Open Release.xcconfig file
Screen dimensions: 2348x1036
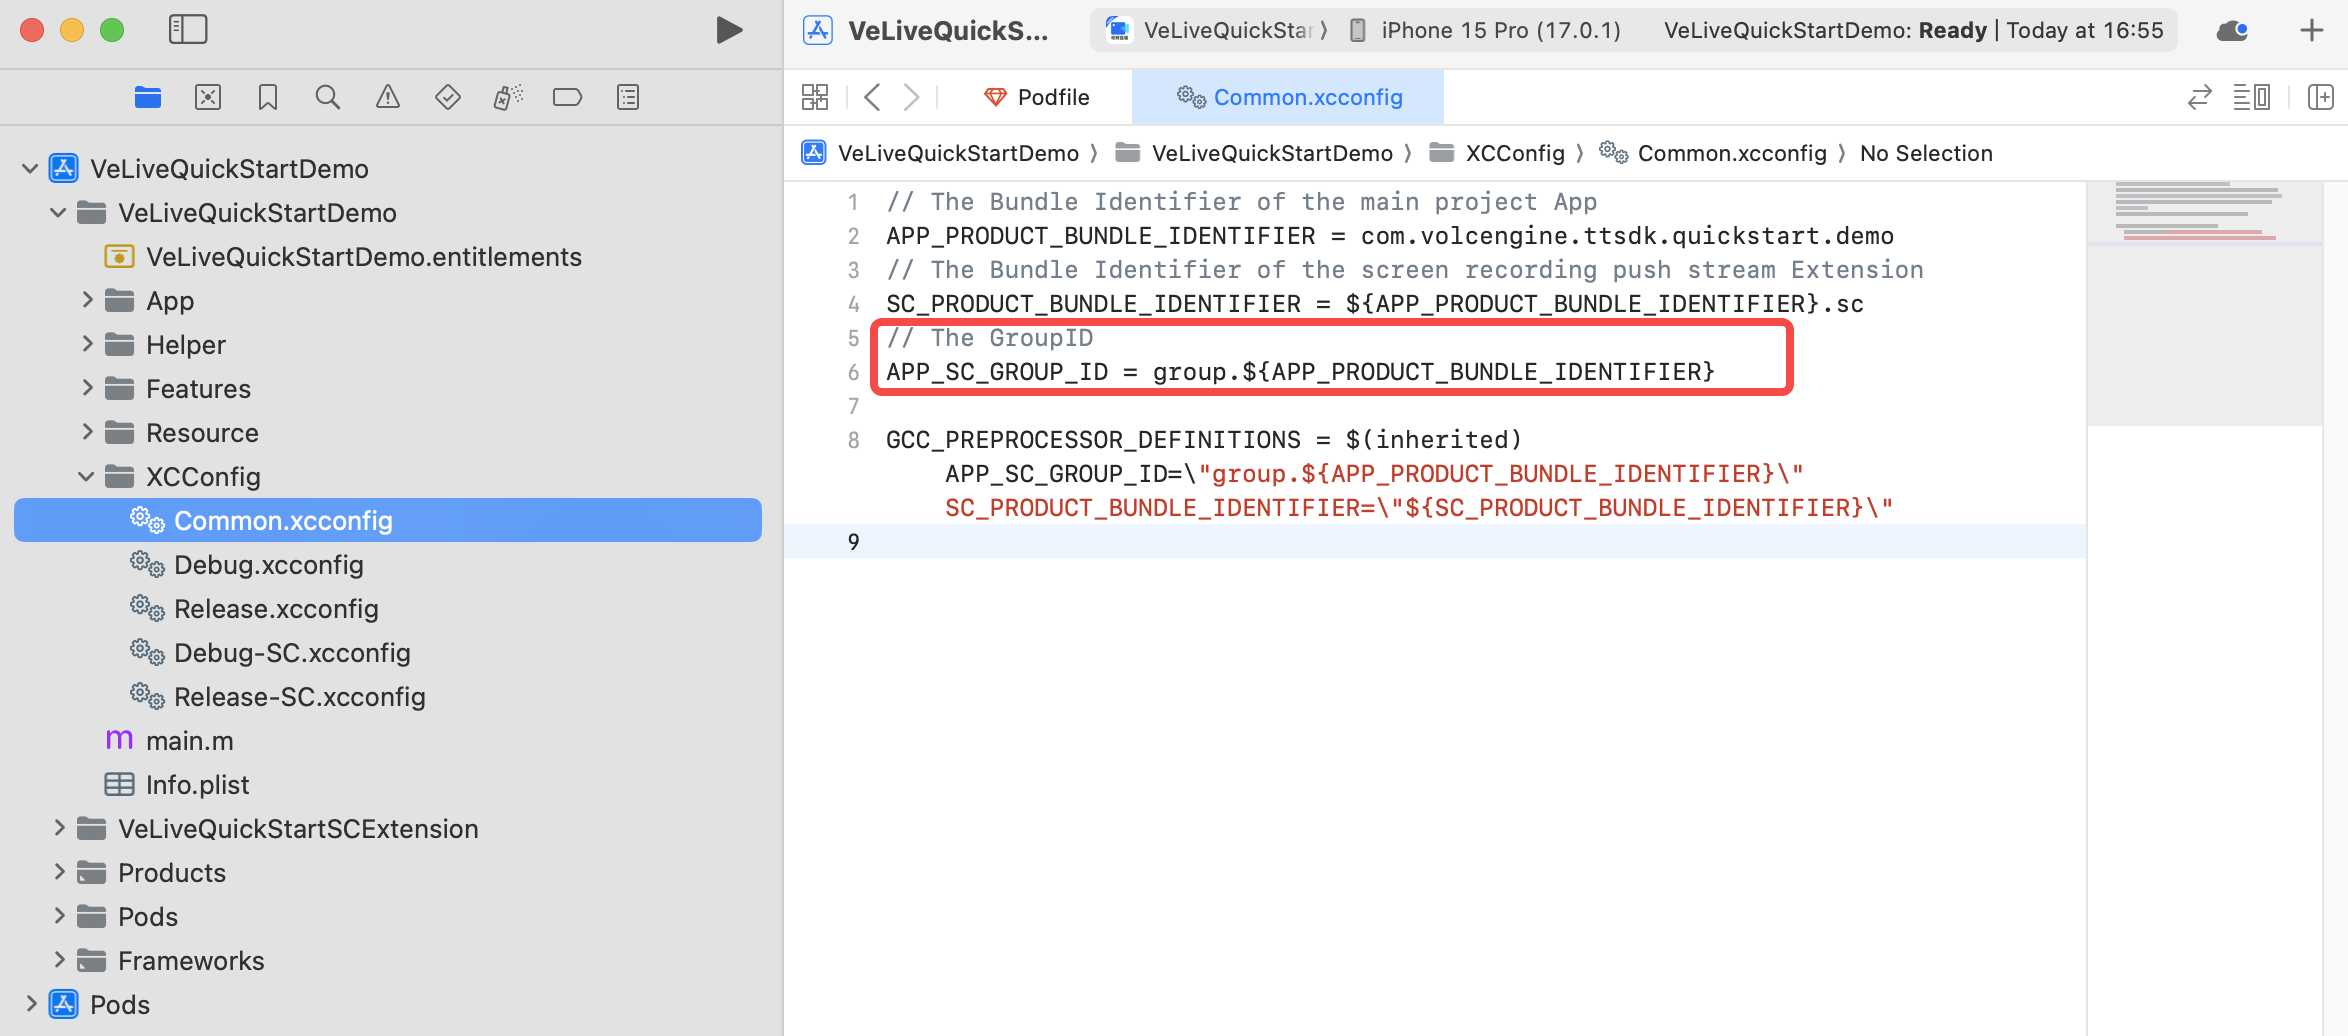tap(254, 609)
